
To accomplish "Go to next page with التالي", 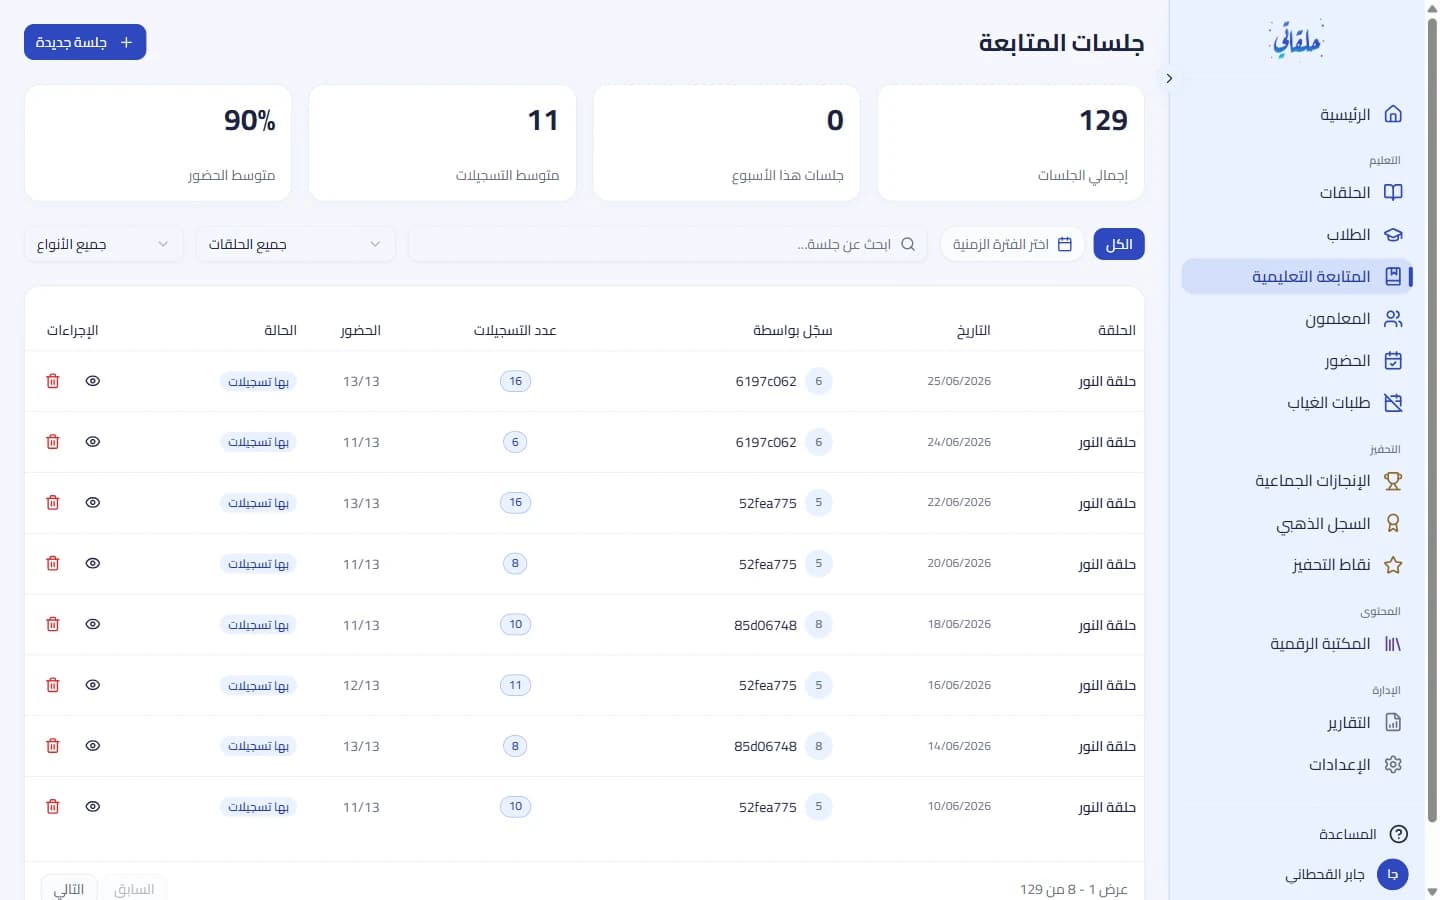I will point(68,889).
